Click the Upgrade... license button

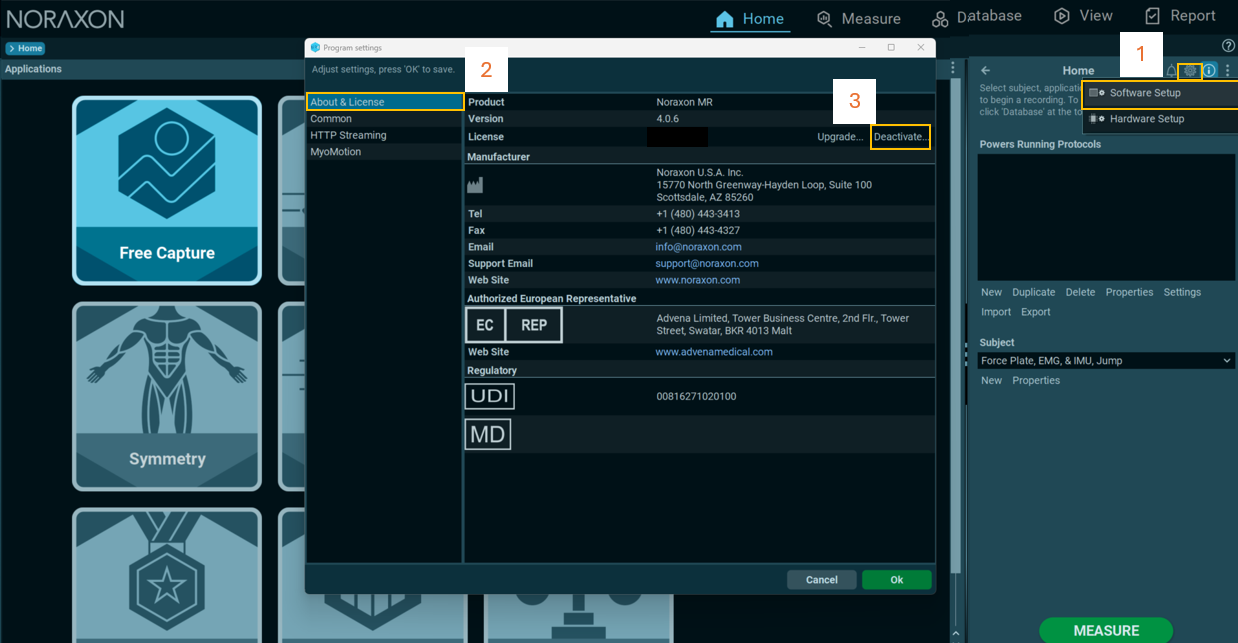pos(840,137)
